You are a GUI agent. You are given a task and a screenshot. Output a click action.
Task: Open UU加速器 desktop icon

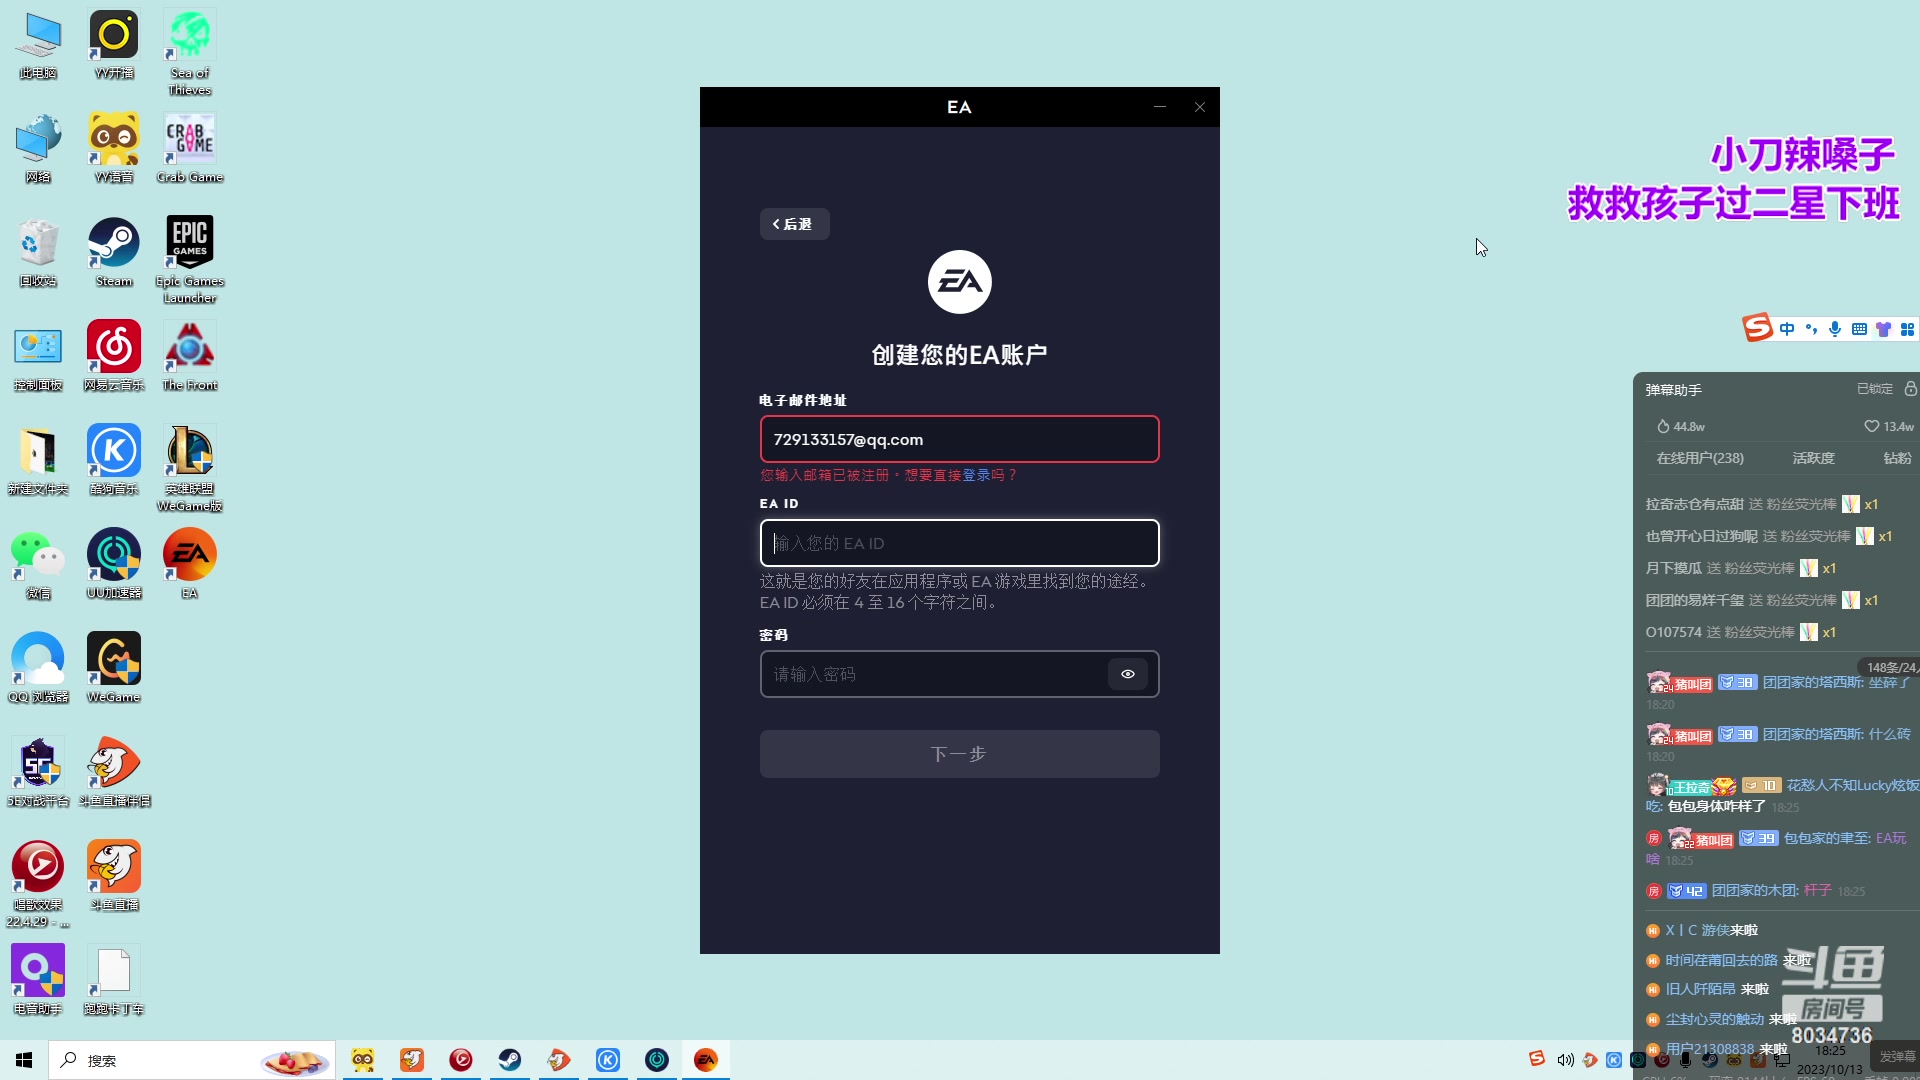click(x=114, y=565)
